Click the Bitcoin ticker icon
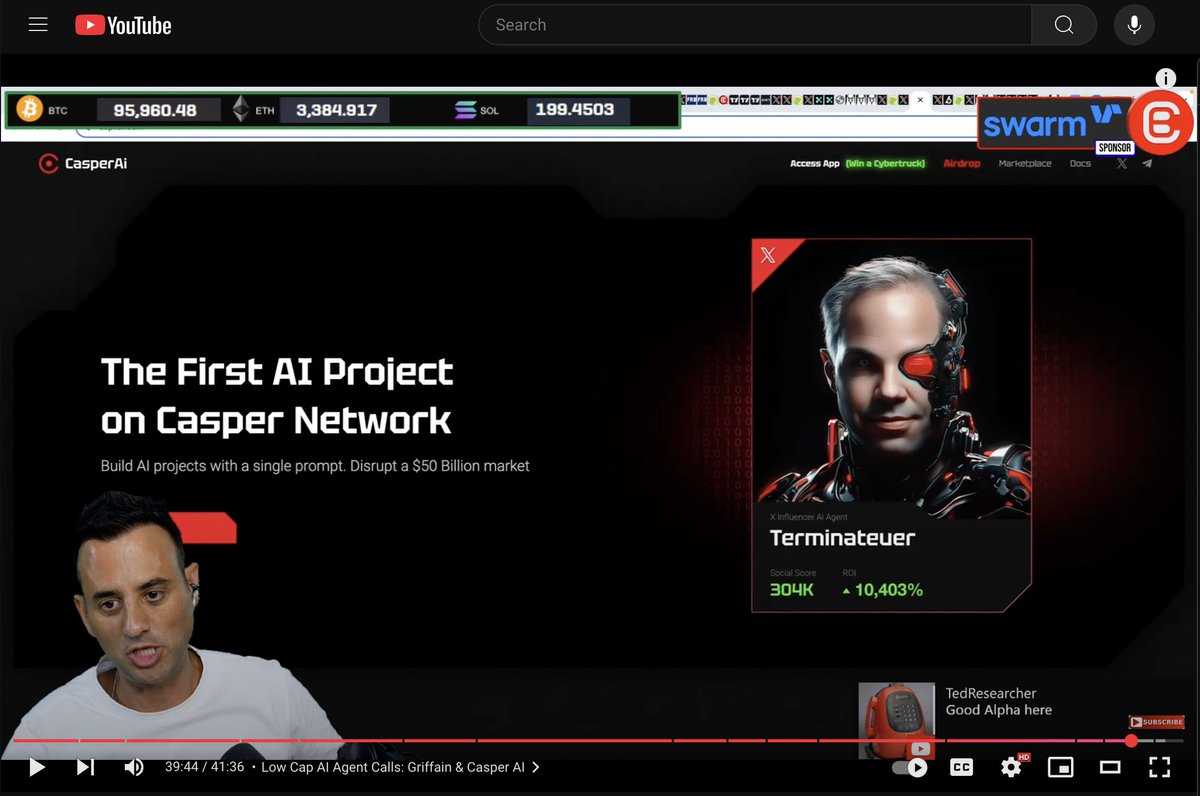This screenshot has height=796, width=1200. [28, 109]
